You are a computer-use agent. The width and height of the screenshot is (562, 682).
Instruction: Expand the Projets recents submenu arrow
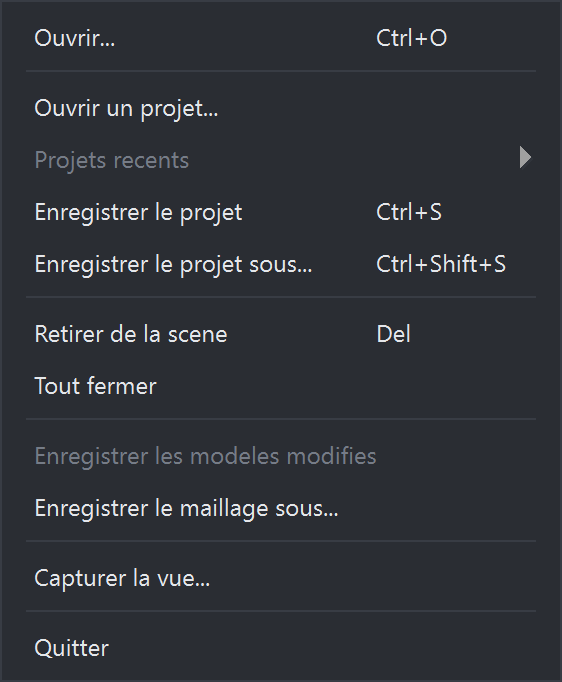coord(525,157)
